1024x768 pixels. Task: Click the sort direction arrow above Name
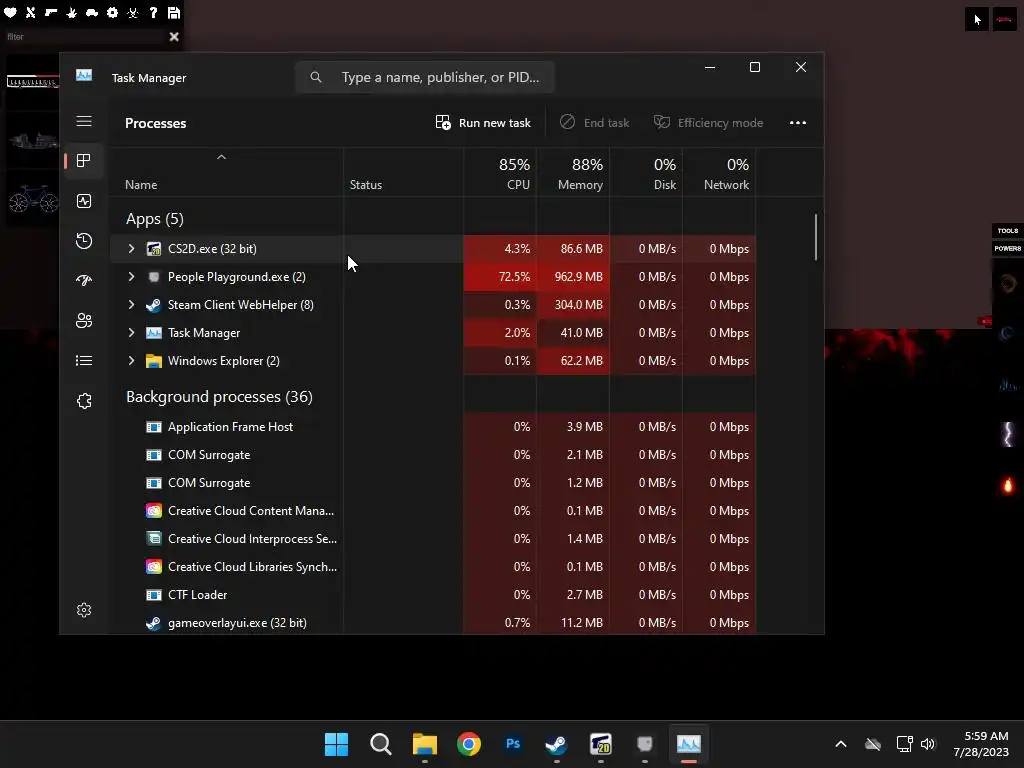click(x=221, y=157)
